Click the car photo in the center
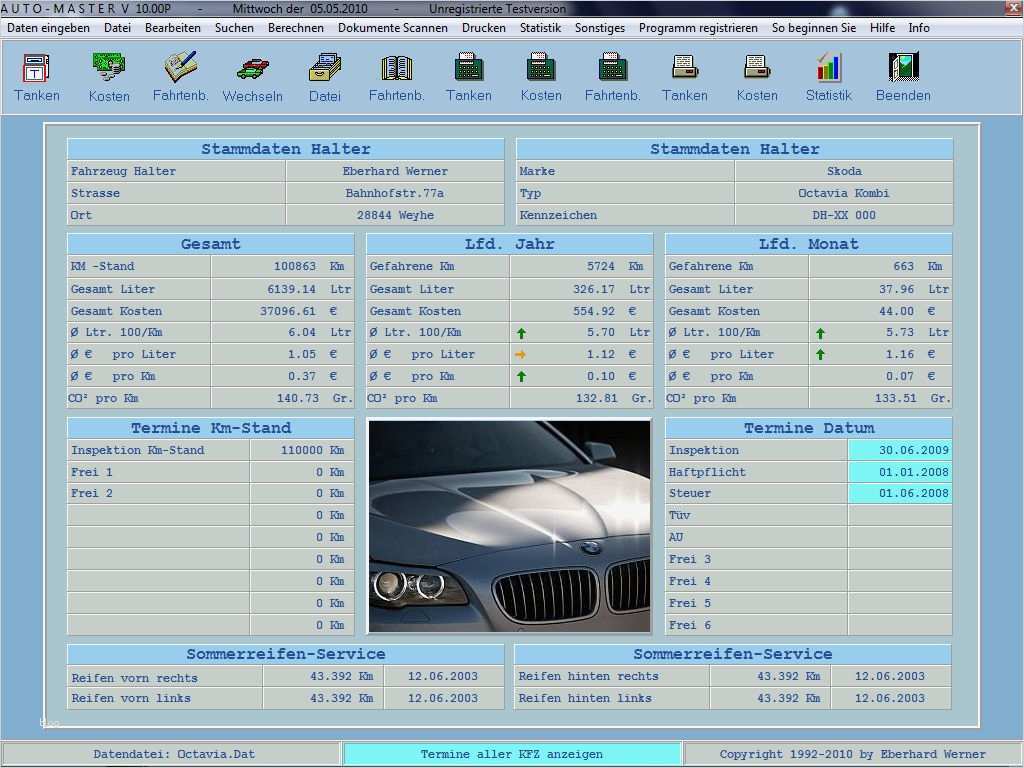 [x=509, y=526]
